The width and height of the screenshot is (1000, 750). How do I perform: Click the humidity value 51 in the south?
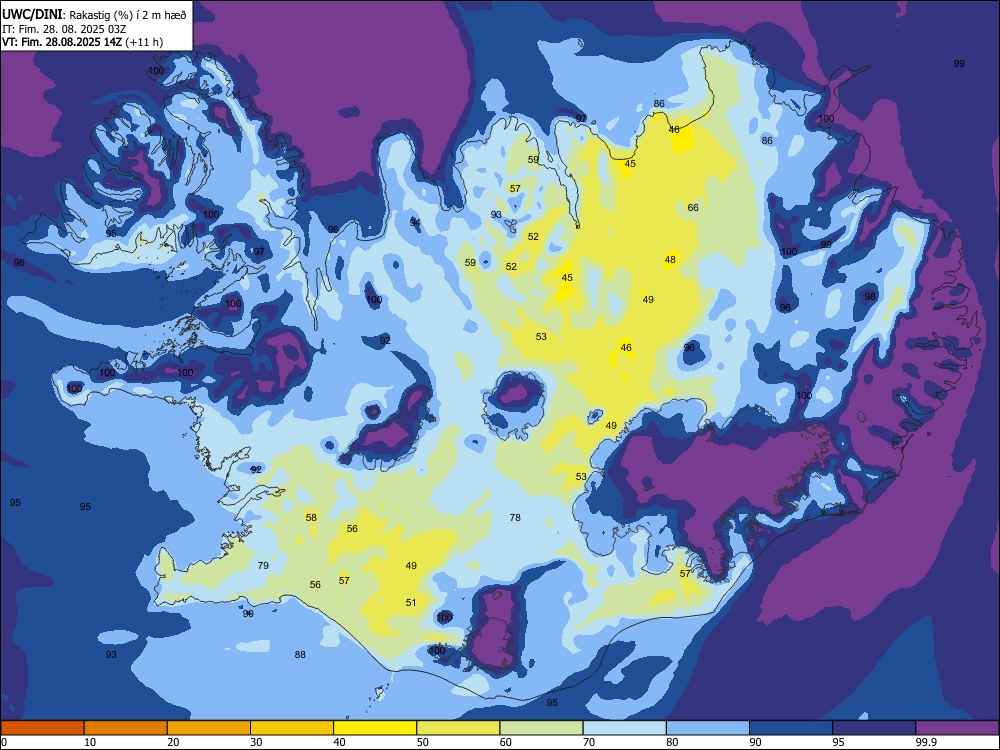point(411,602)
